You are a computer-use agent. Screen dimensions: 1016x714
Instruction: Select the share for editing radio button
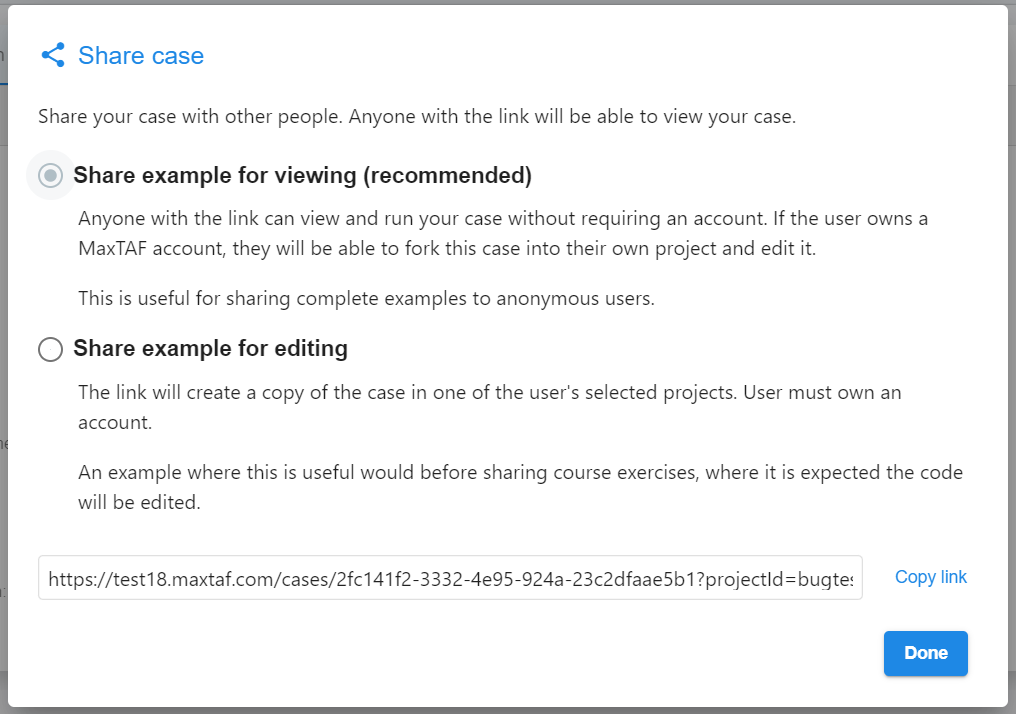(x=51, y=349)
